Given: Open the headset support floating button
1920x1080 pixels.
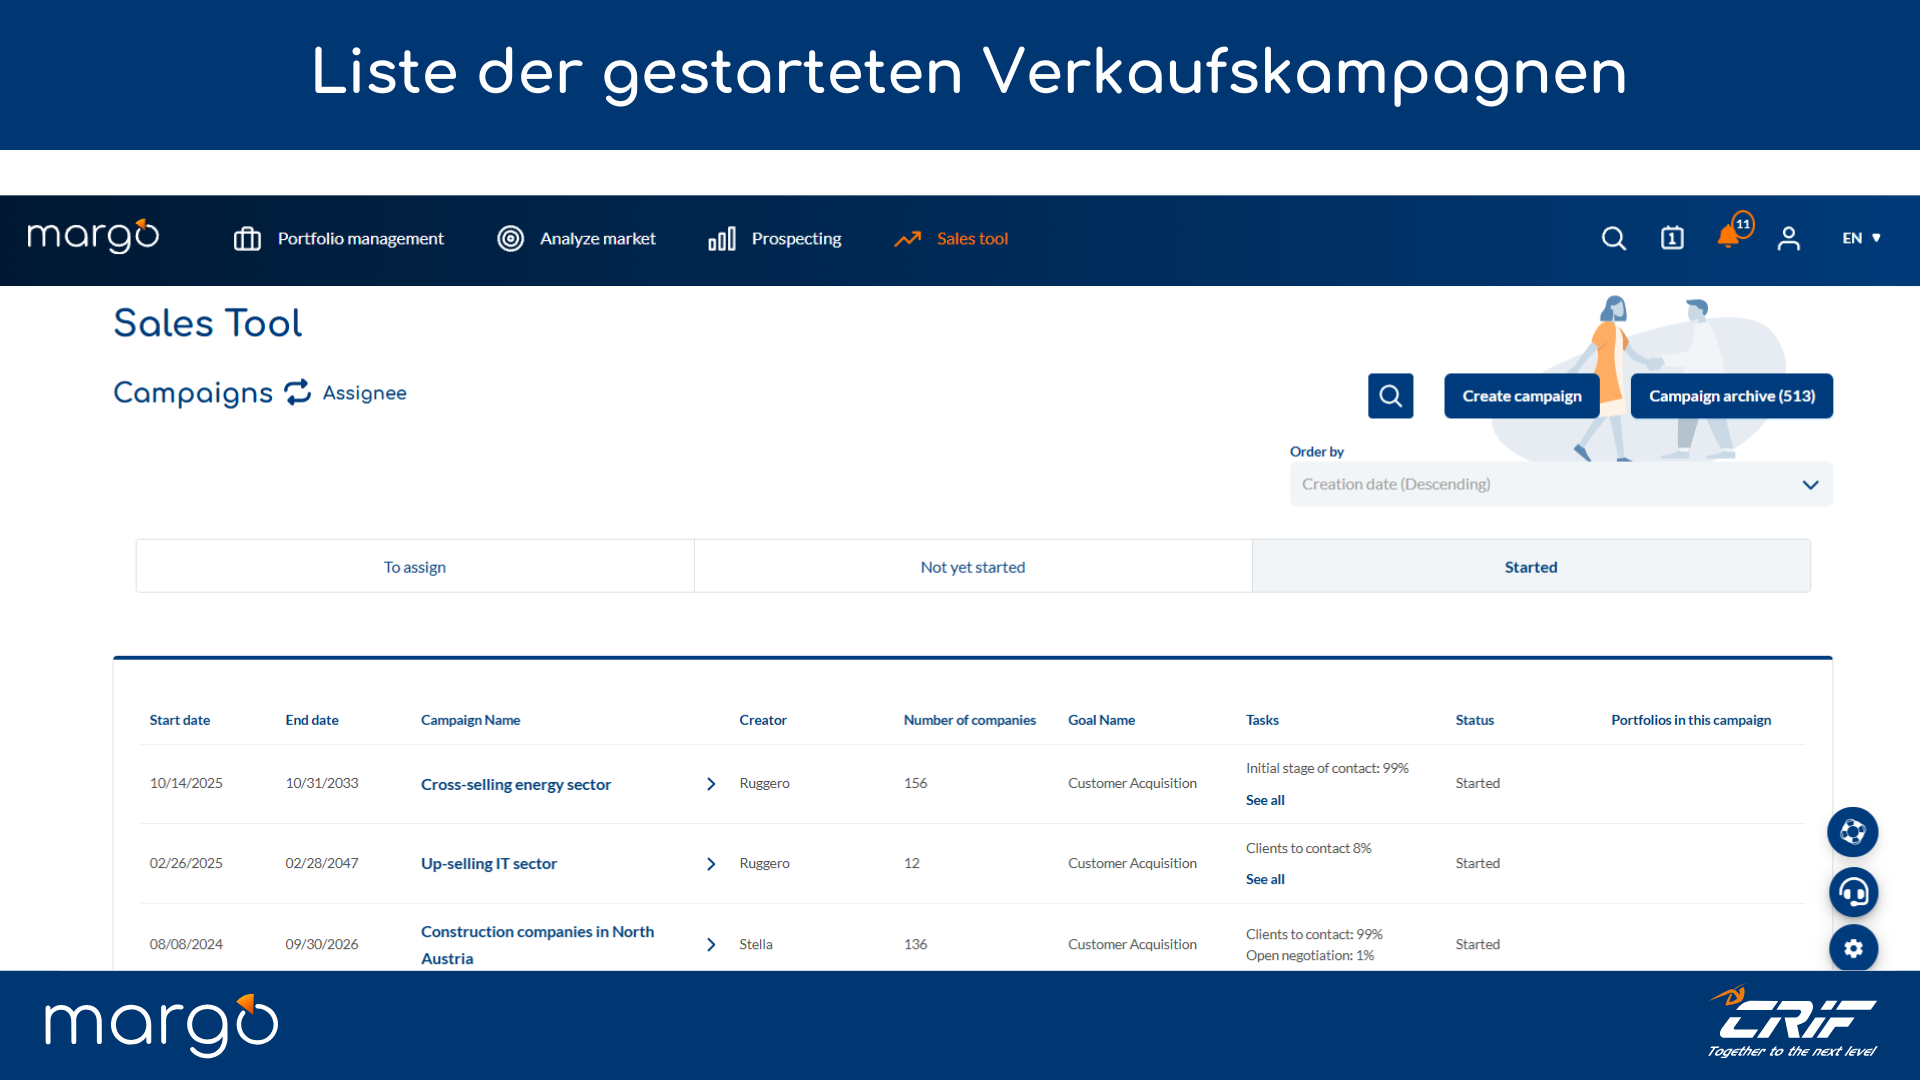Looking at the screenshot, I should (x=1853, y=892).
